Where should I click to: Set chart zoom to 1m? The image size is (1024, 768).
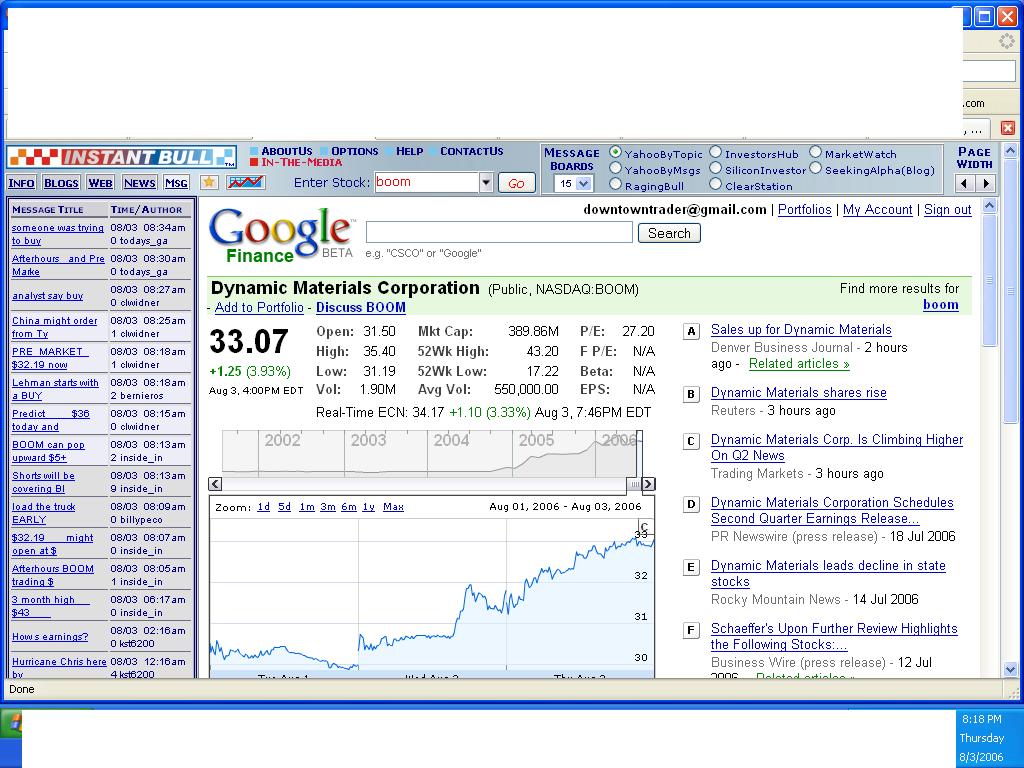pyautogui.click(x=307, y=507)
